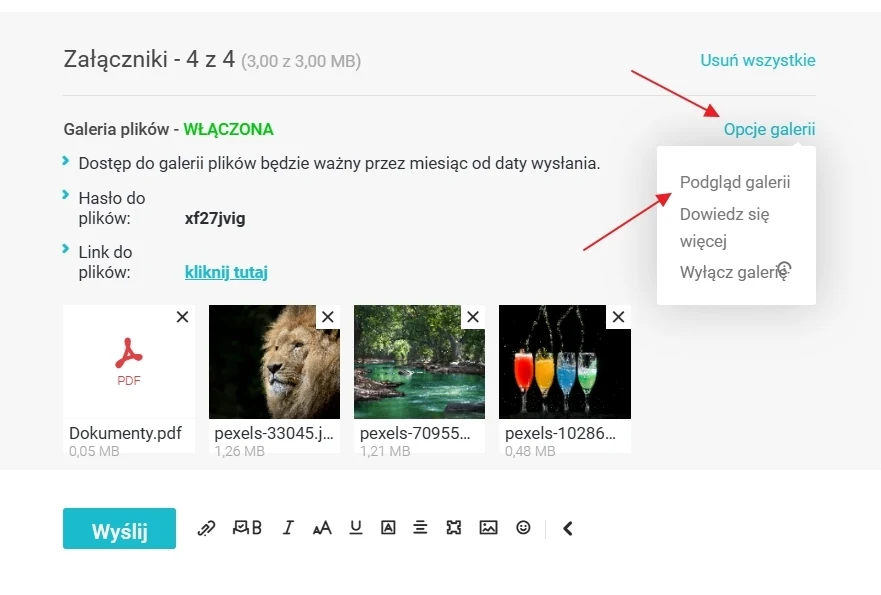Viewport: 881px width, 595px height.
Task: Open the emoji picker
Action: (x=523, y=528)
